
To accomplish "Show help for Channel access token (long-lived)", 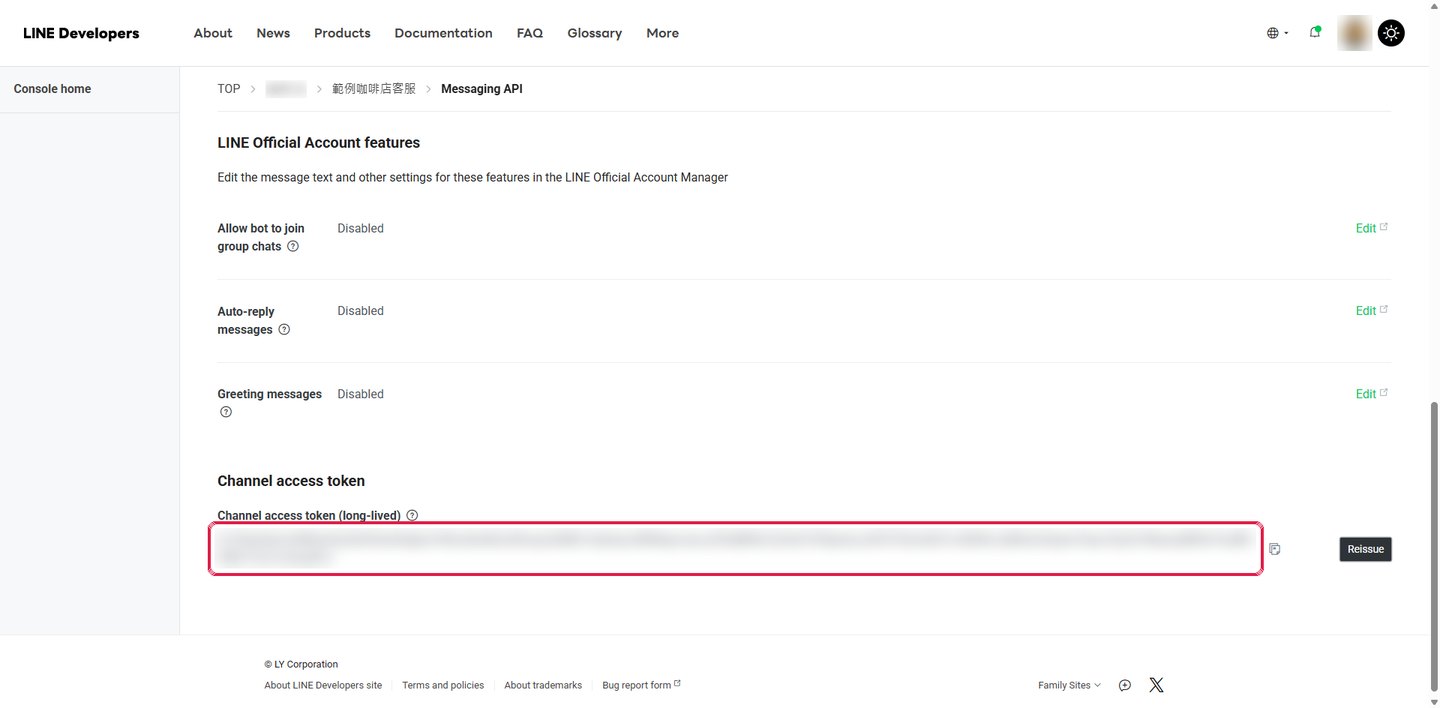I will coord(412,516).
